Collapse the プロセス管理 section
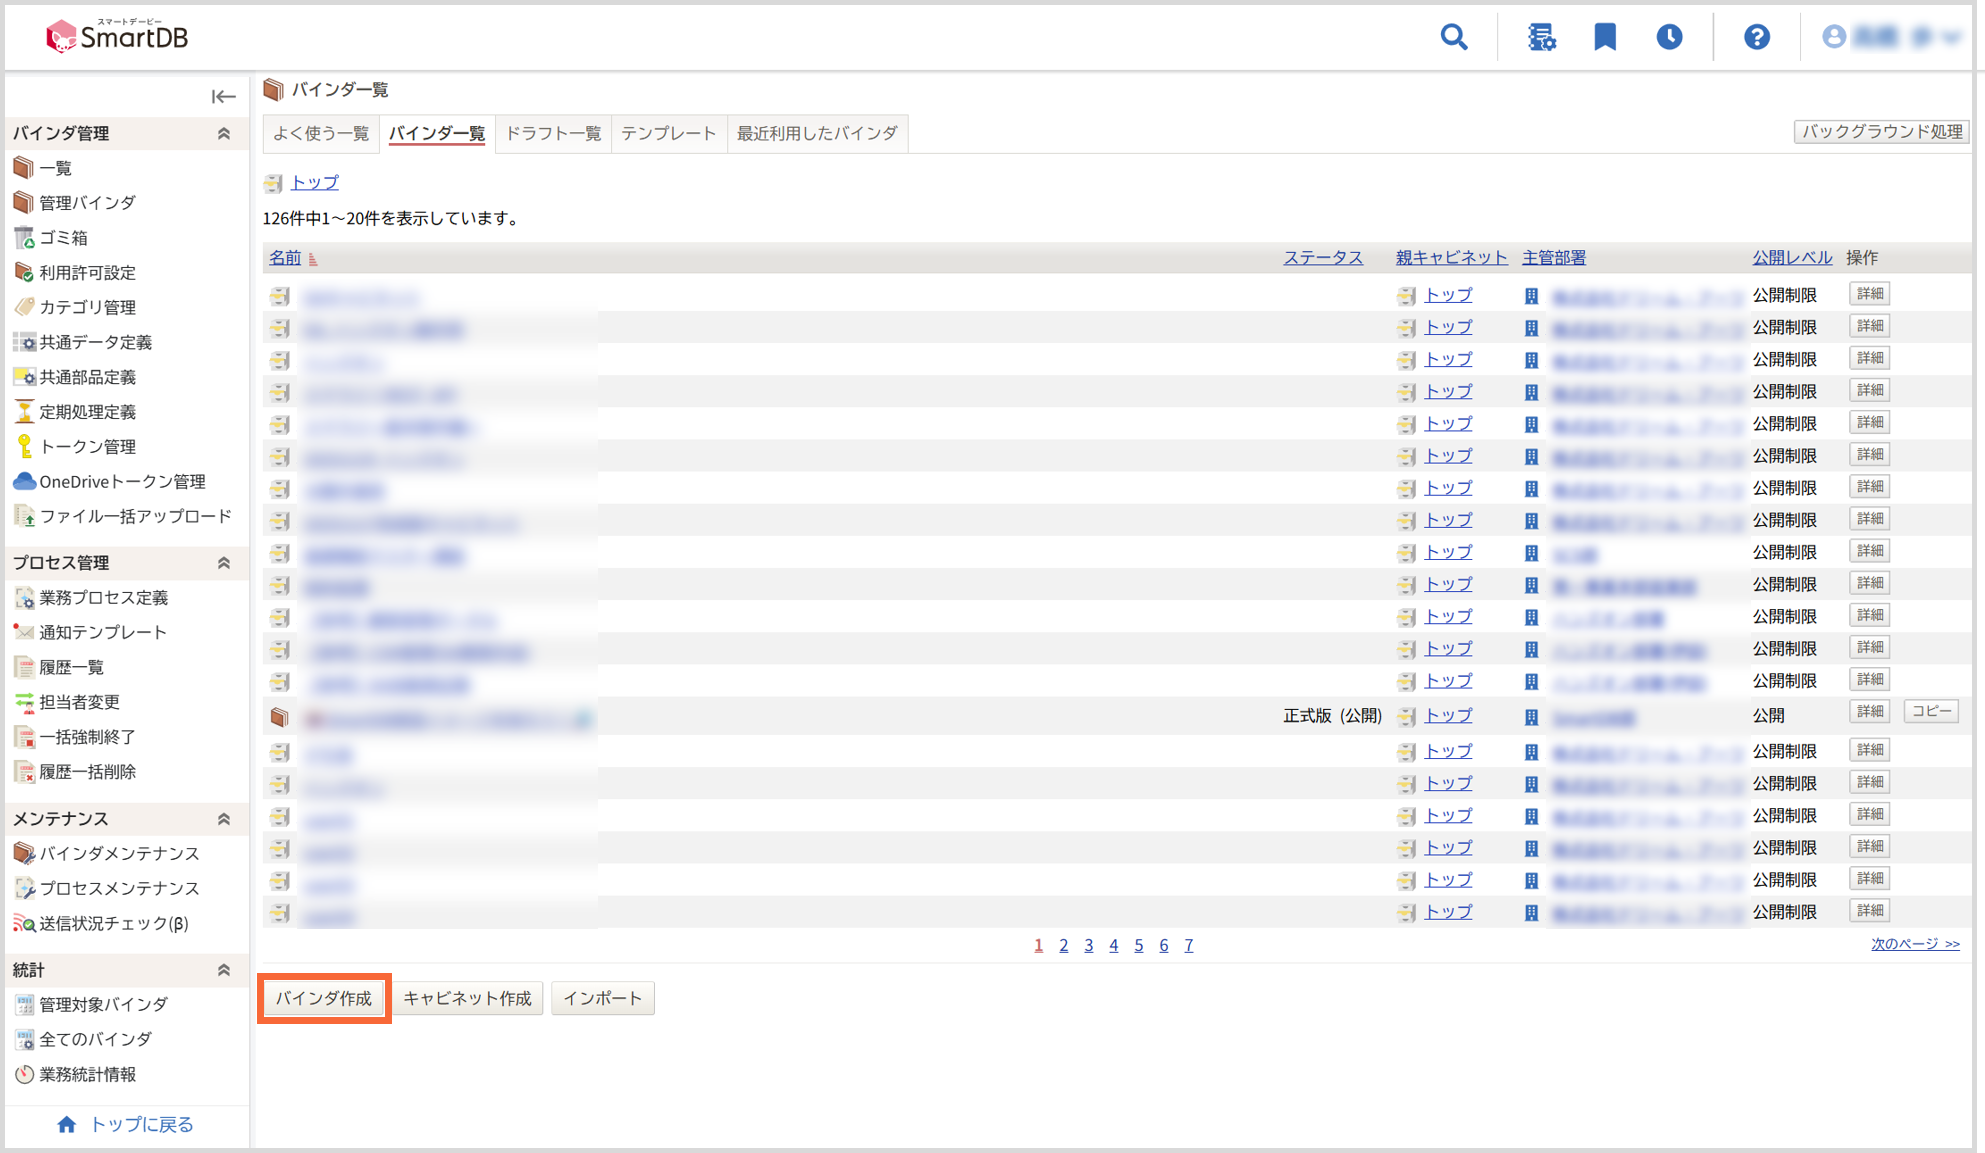The width and height of the screenshot is (1985, 1153). (224, 563)
